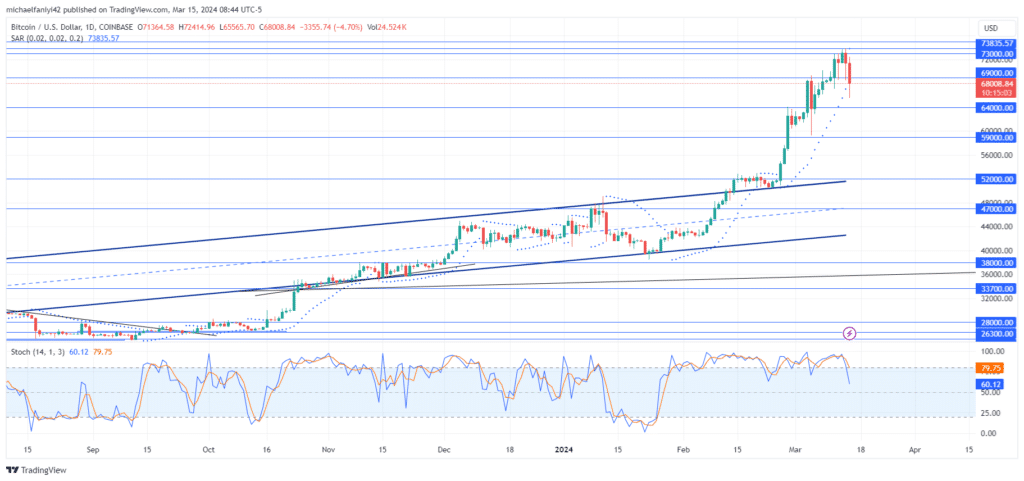
Task: Click the blue 60.12 stochastic value label
Action: coord(991,385)
